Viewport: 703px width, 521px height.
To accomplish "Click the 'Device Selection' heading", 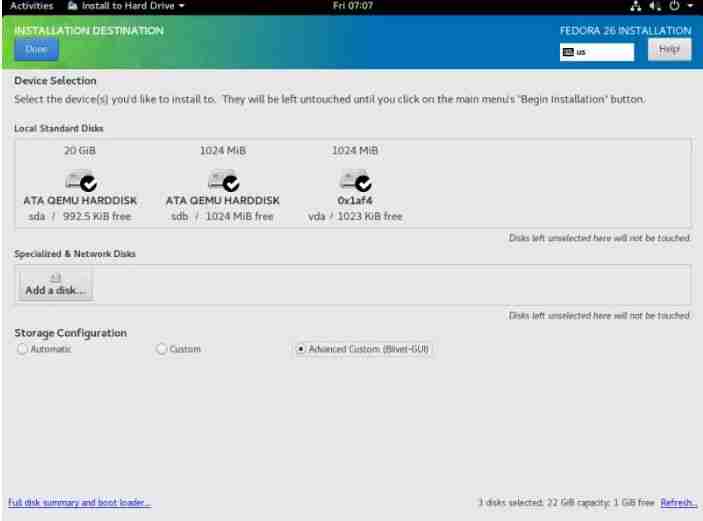I will (x=55, y=81).
